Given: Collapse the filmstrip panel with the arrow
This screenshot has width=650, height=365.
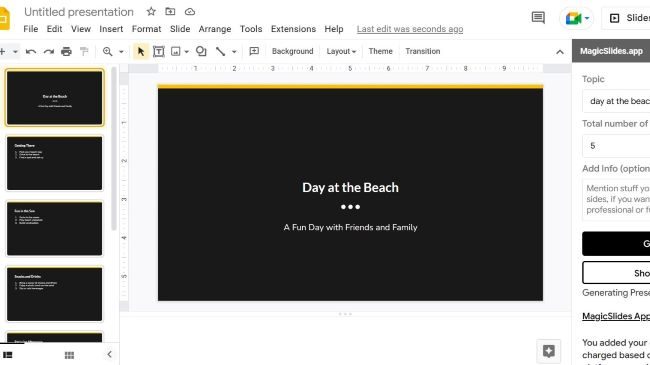Looking at the screenshot, I should point(109,355).
